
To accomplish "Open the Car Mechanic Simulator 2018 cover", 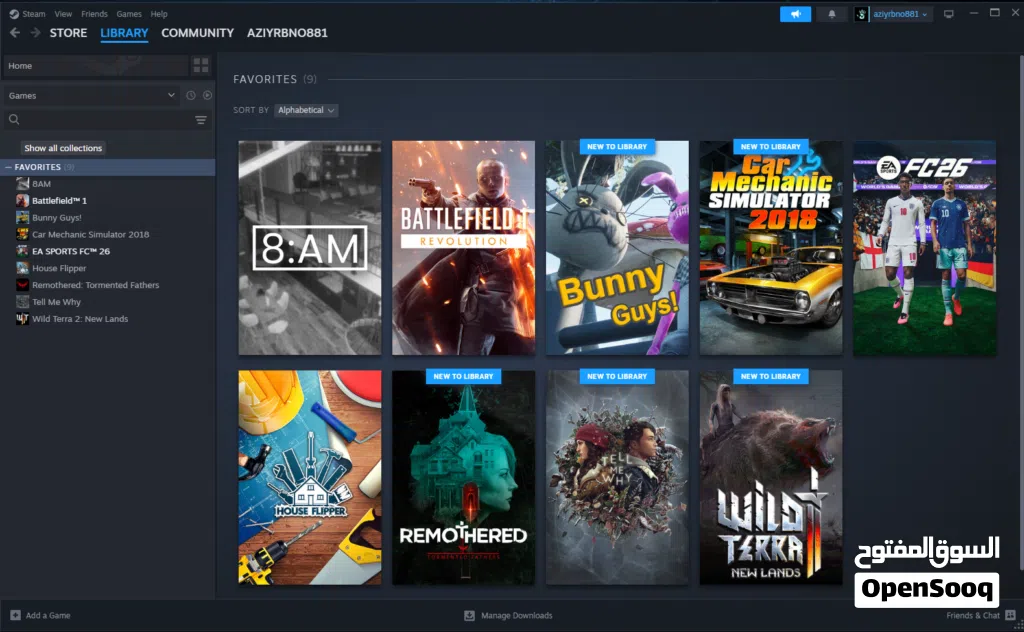I will 771,248.
